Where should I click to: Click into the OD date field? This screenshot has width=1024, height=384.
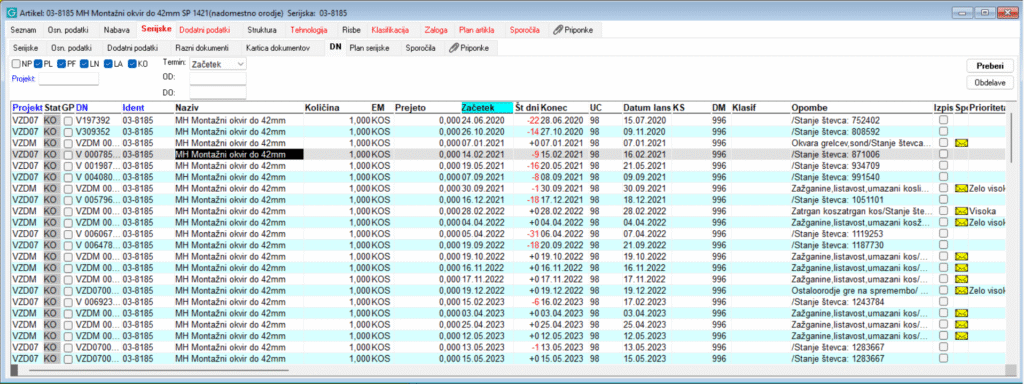(217, 78)
